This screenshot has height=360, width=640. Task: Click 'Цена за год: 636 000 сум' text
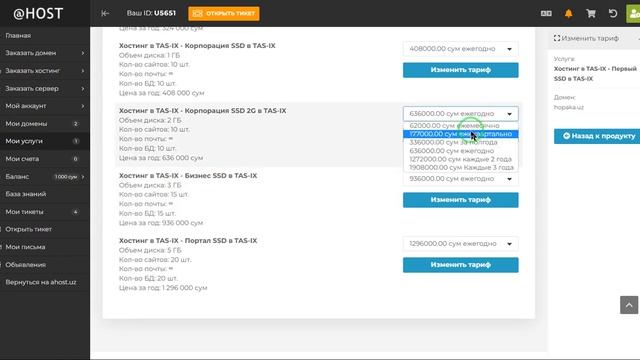click(x=161, y=158)
